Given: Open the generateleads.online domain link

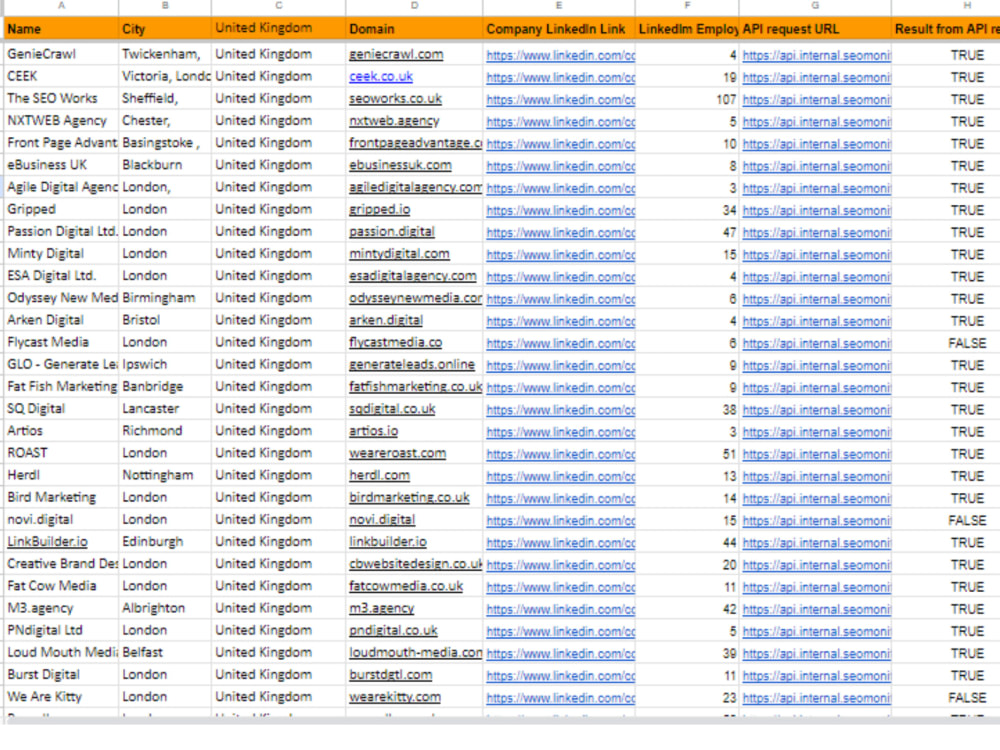Looking at the screenshot, I should point(412,365).
